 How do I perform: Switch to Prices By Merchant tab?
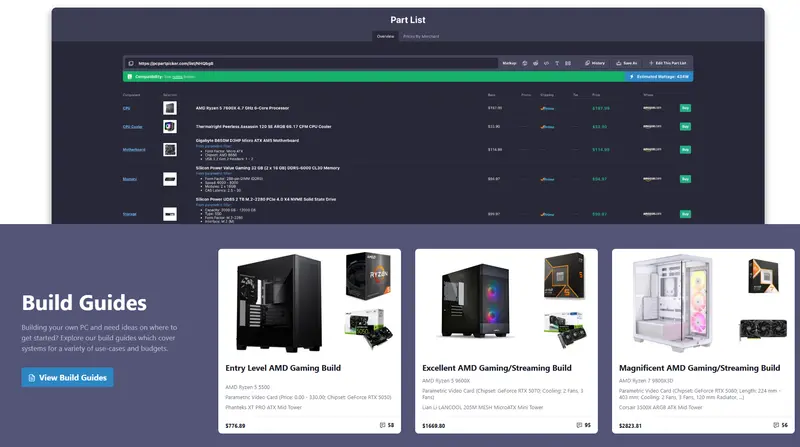(x=421, y=36)
